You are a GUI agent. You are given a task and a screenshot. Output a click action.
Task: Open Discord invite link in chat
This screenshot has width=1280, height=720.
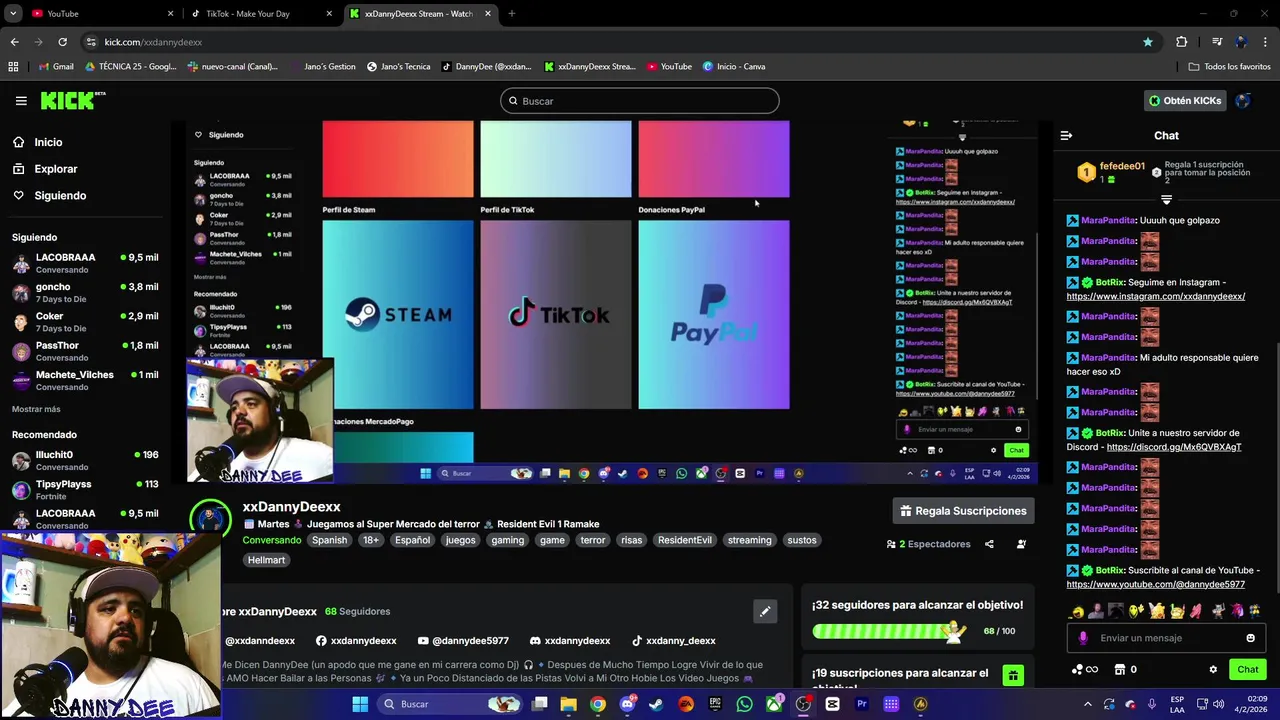point(1174,447)
